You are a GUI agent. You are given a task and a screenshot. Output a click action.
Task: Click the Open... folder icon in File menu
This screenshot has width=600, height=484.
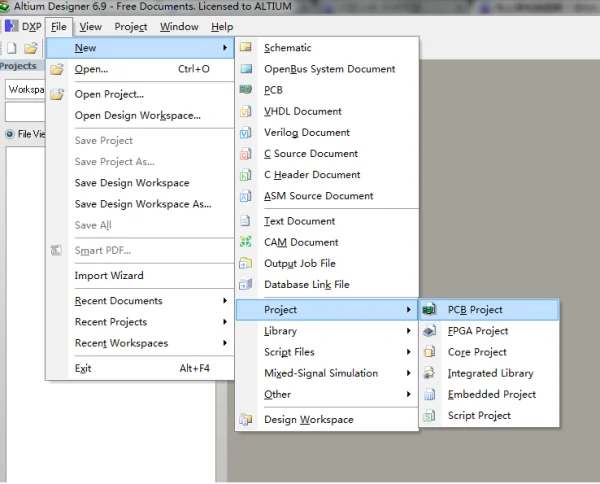57,69
